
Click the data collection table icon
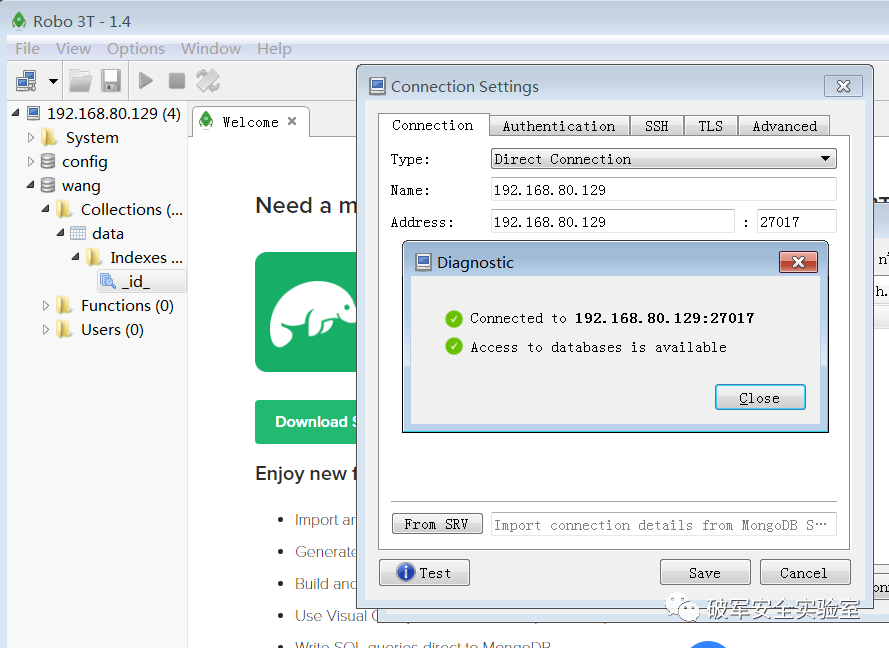click(x=78, y=234)
